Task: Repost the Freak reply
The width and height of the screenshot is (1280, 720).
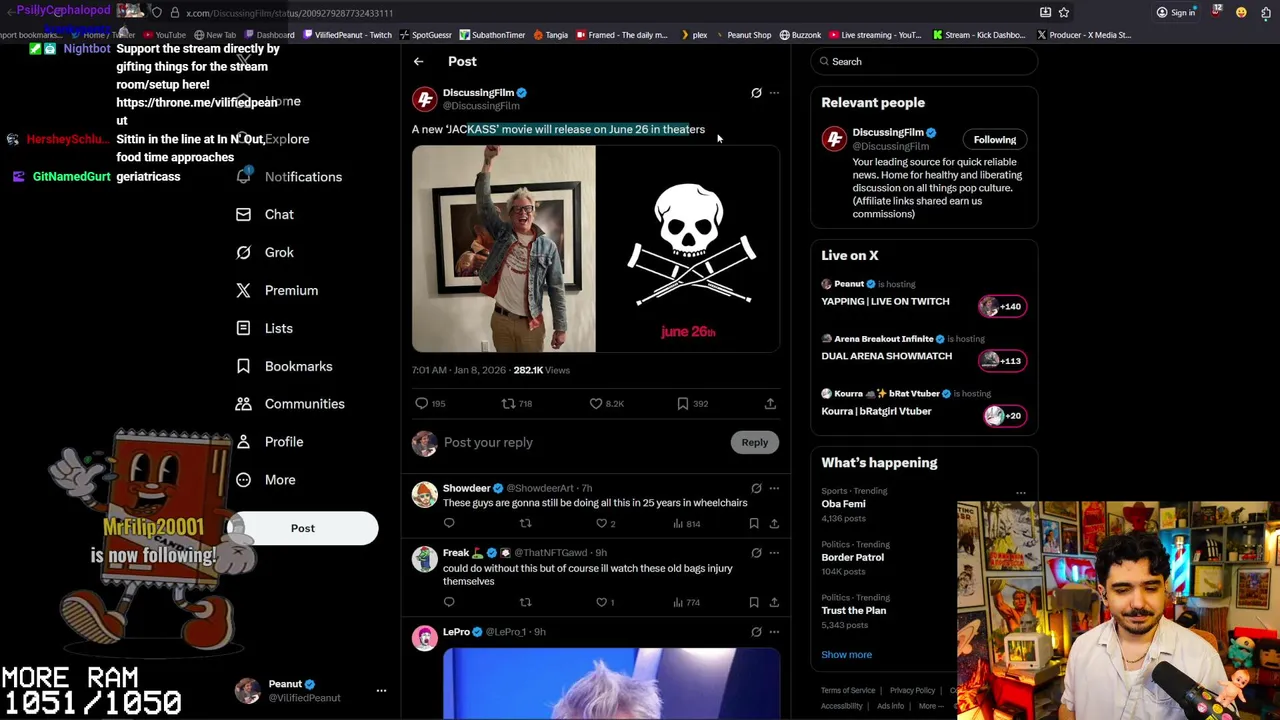Action: pos(525,603)
